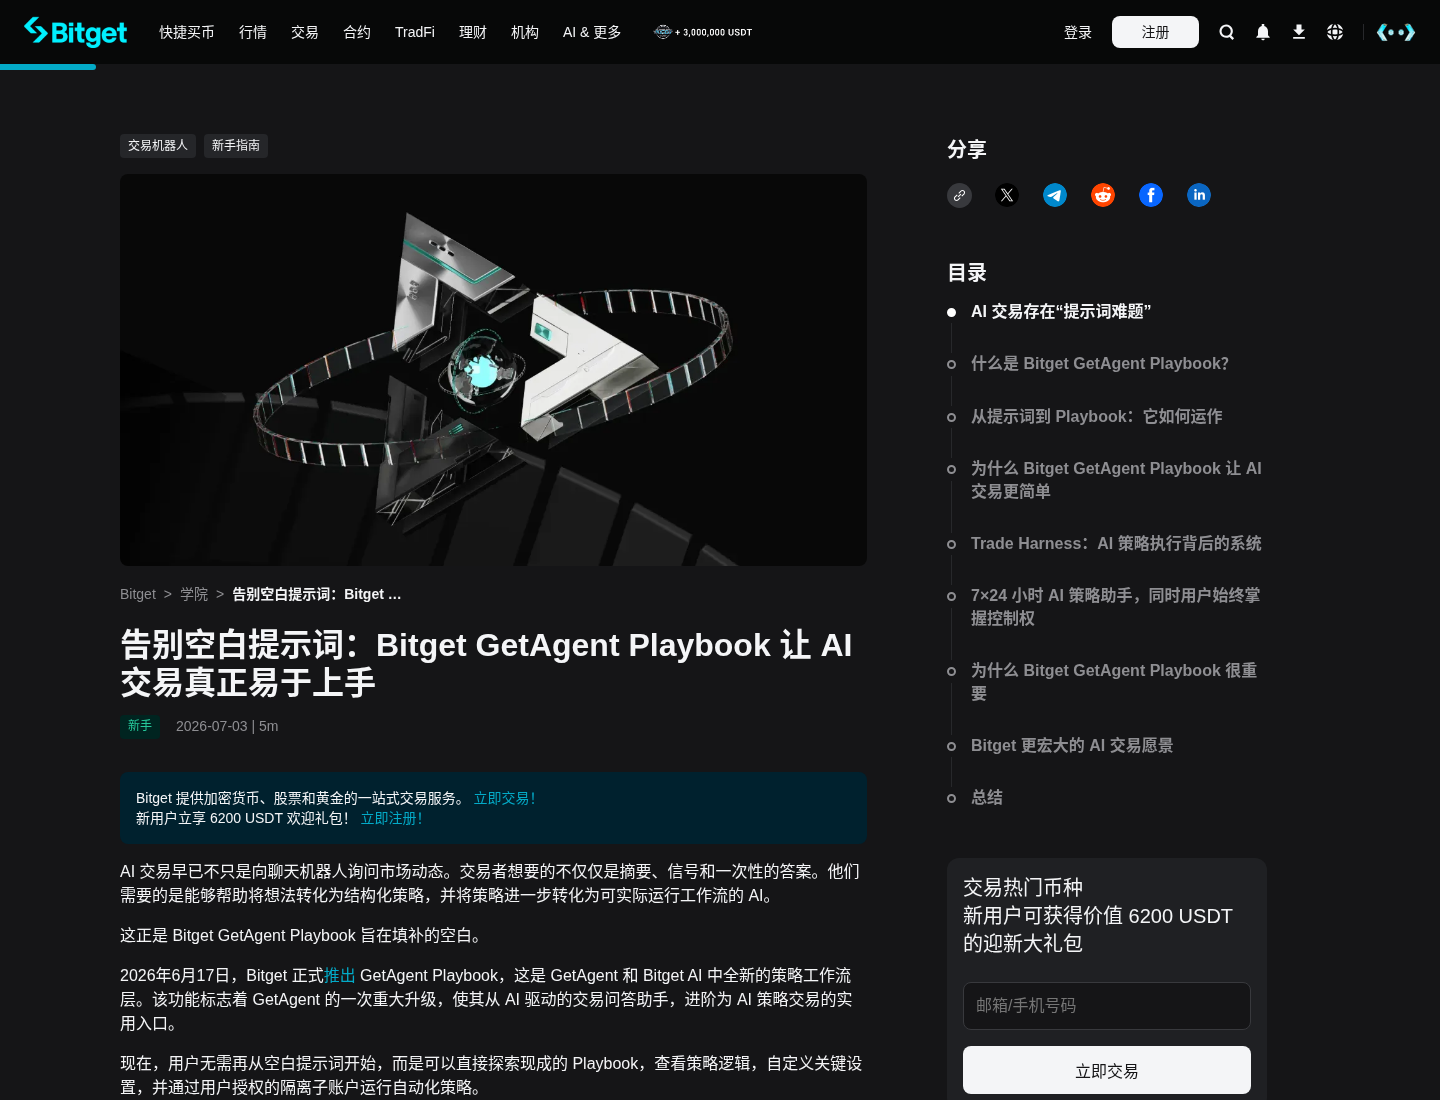The height and width of the screenshot is (1100, 1440).
Task: Click the 立即注册! link in banner
Action: [391, 818]
